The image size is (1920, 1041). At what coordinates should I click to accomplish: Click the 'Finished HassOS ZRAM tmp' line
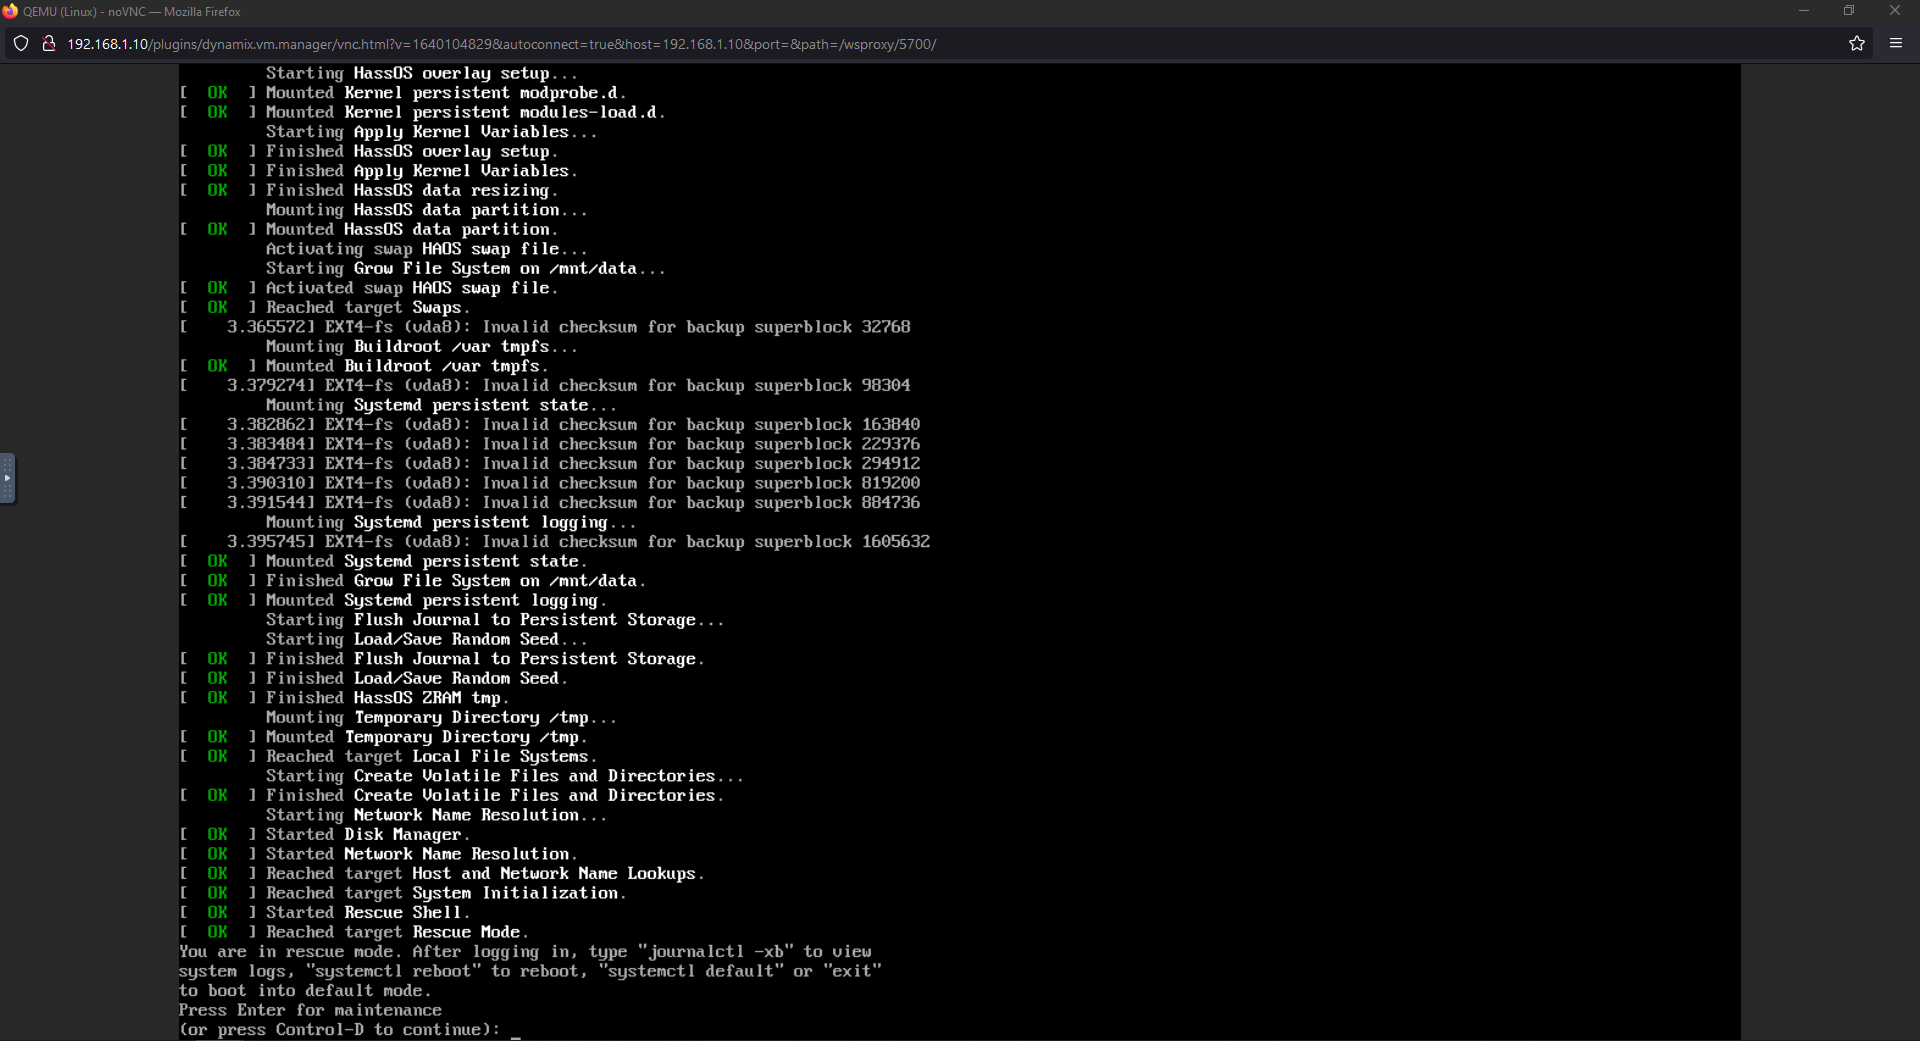(345, 698)
